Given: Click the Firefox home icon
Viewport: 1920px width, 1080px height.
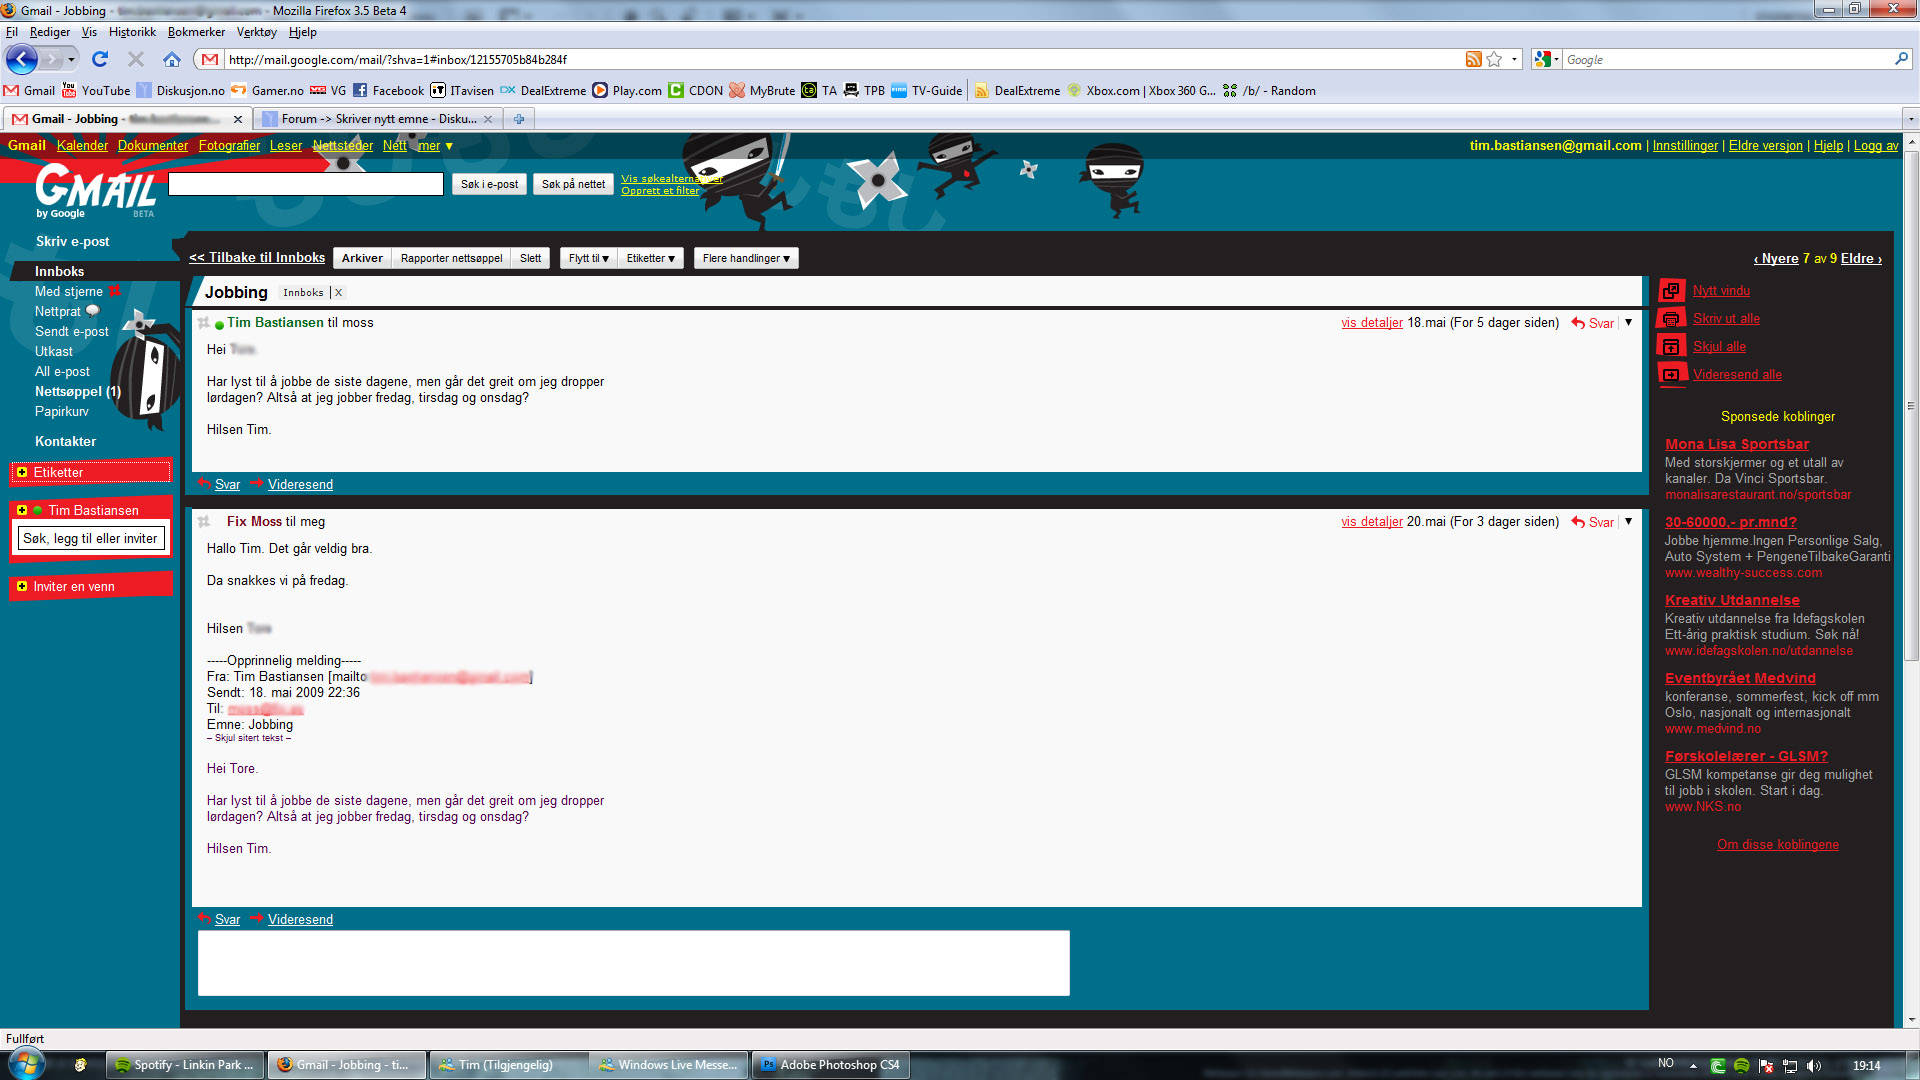Looking at the screenshot, I should pos(172,59).
